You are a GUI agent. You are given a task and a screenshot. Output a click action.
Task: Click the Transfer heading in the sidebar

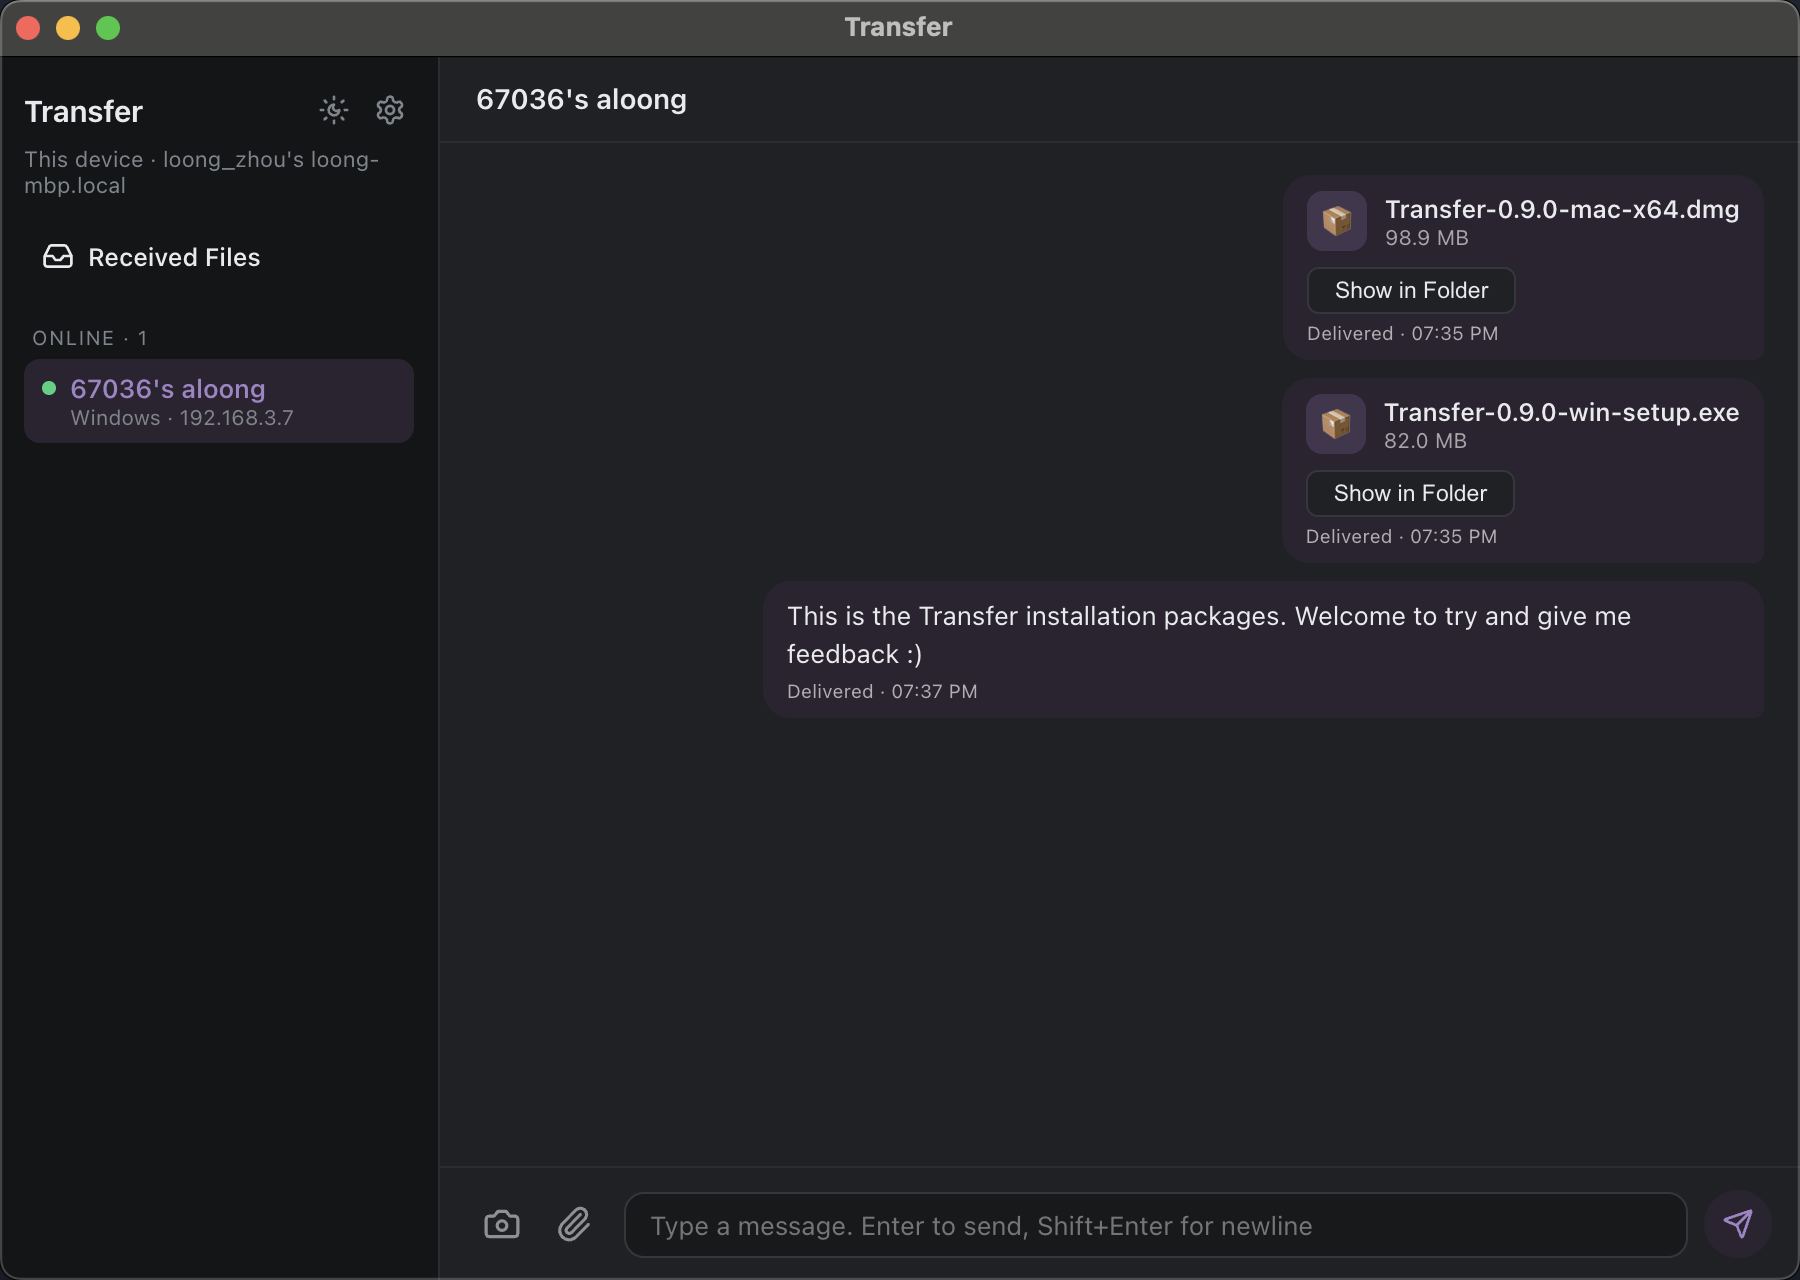coord(84,111)
